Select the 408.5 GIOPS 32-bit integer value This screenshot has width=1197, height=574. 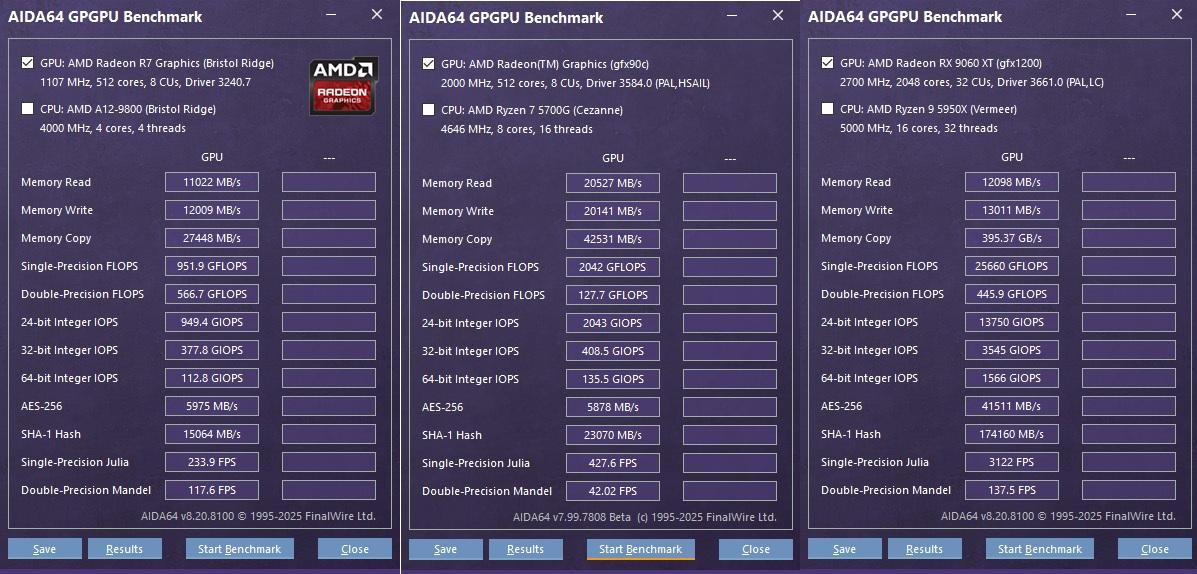(x=613, y=351)
